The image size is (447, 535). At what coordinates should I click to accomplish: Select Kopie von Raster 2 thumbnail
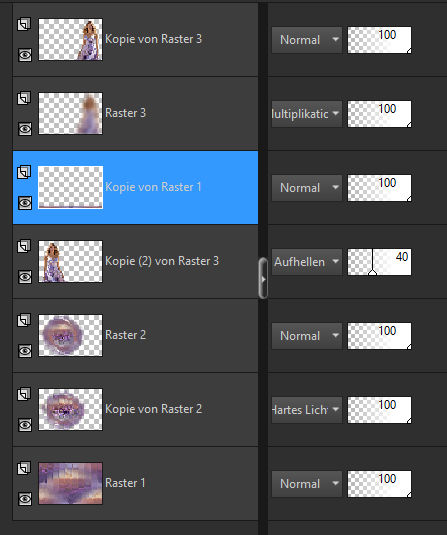(x=70, y=410)
